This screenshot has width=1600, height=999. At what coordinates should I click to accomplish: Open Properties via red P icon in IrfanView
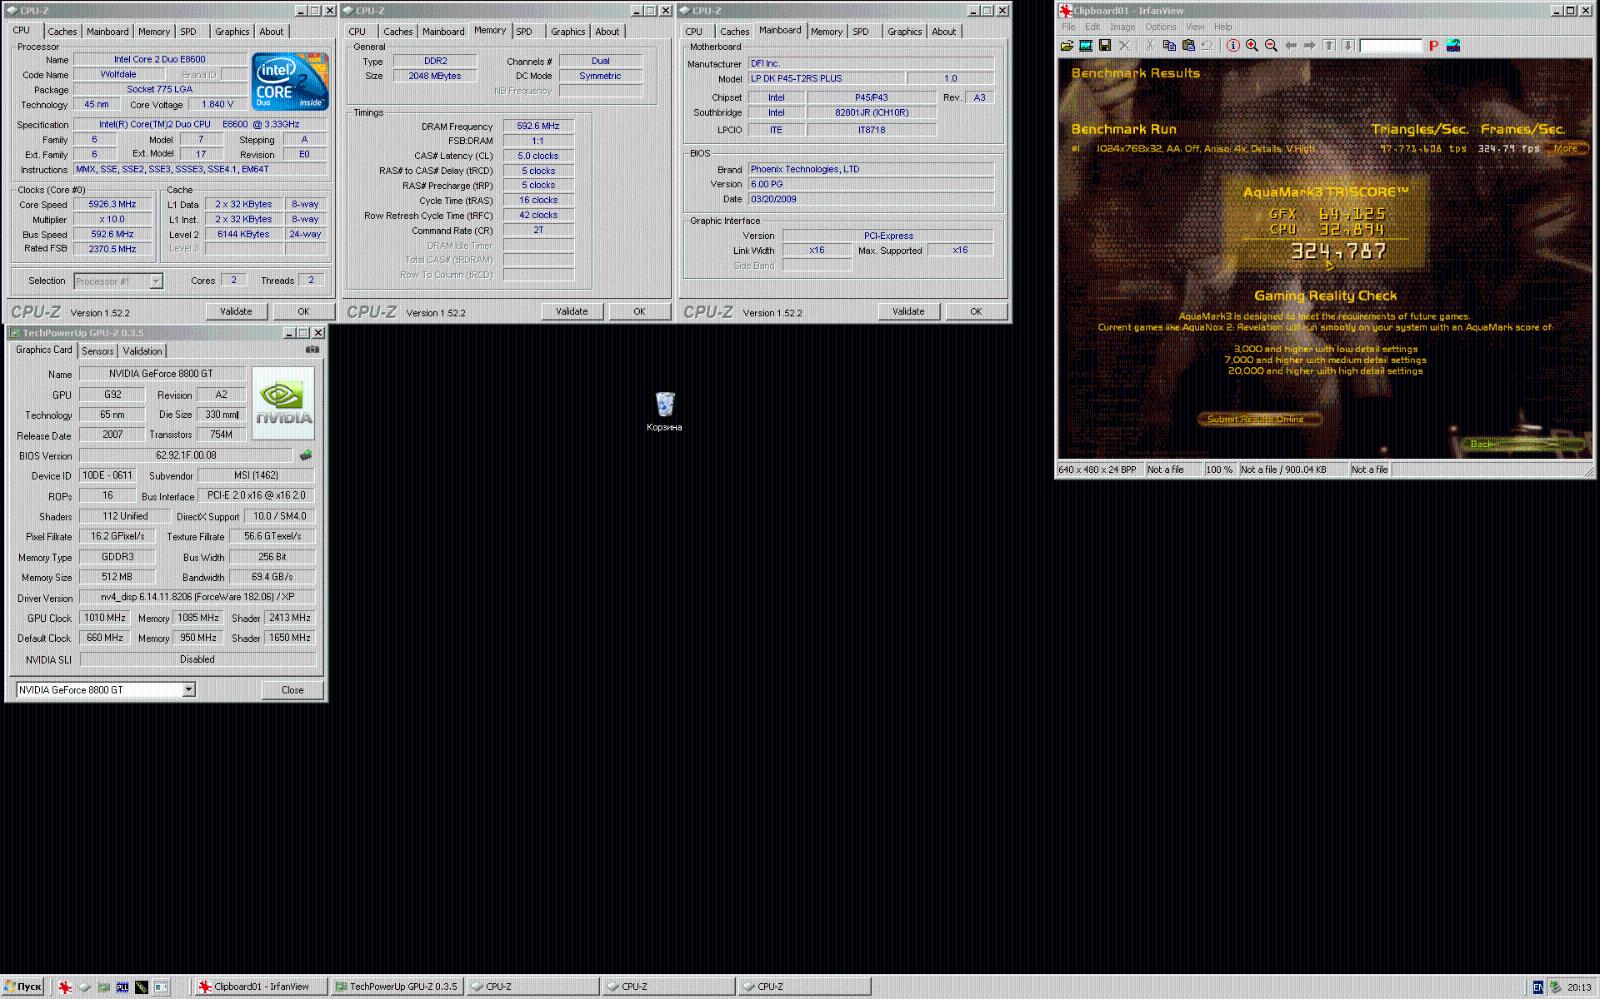(1433, 46)
